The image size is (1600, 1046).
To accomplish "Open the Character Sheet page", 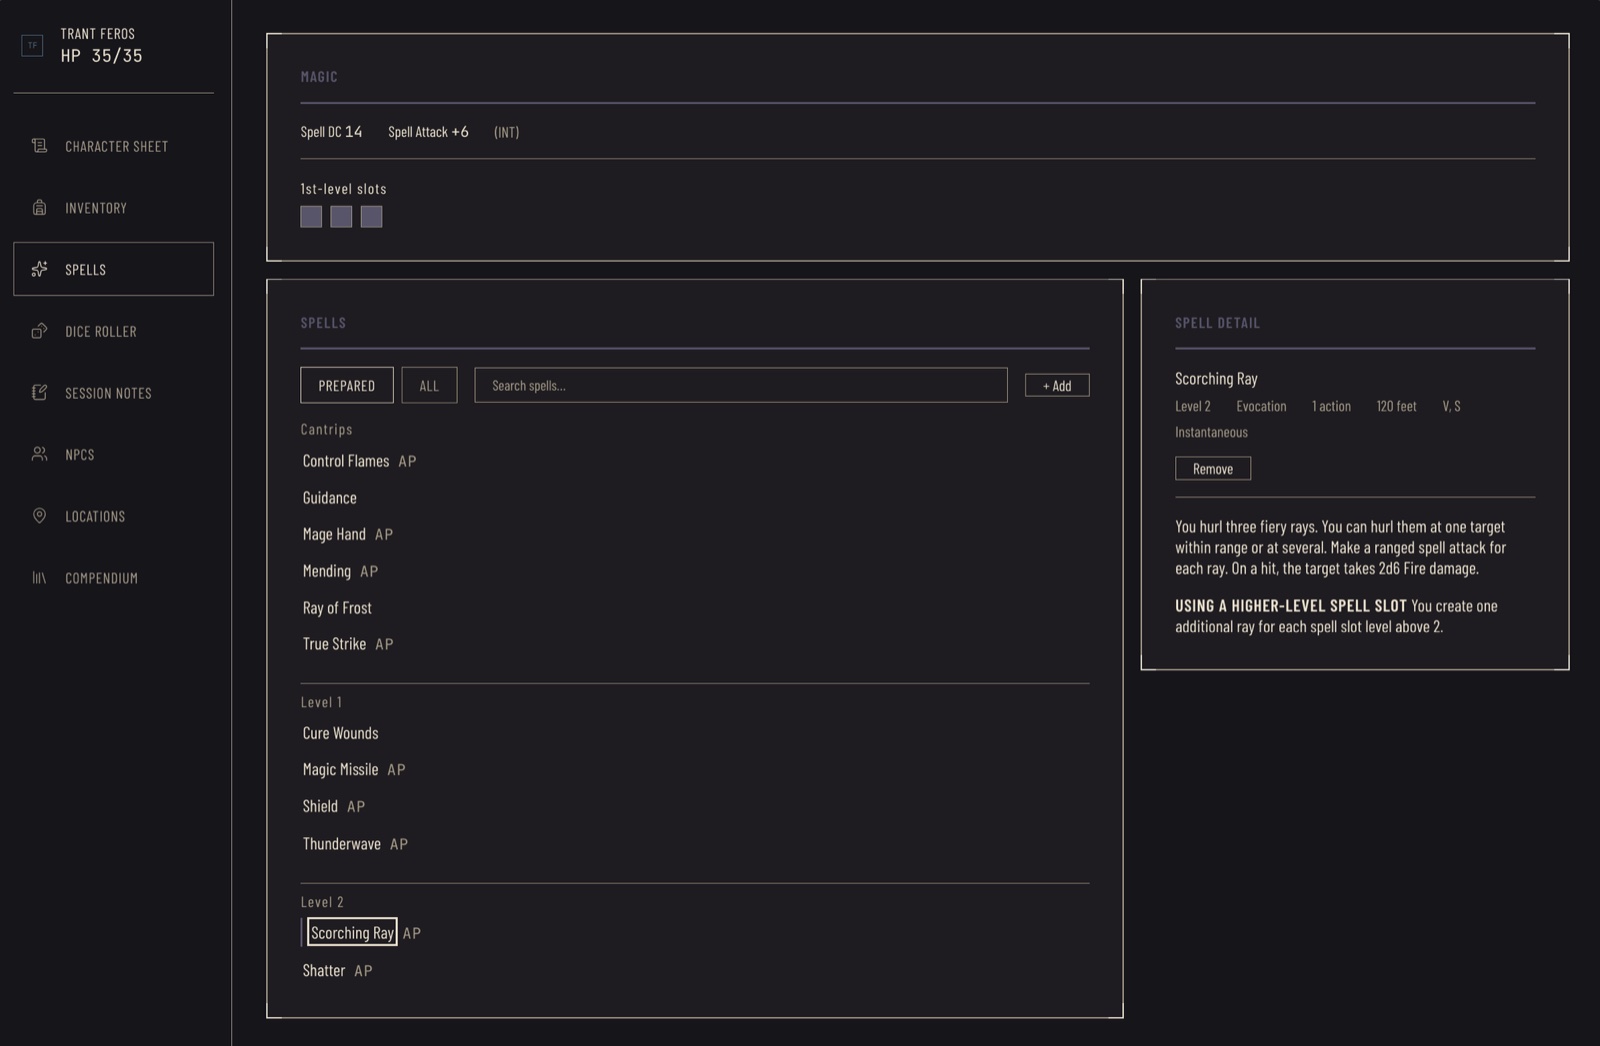I will 114,146.
